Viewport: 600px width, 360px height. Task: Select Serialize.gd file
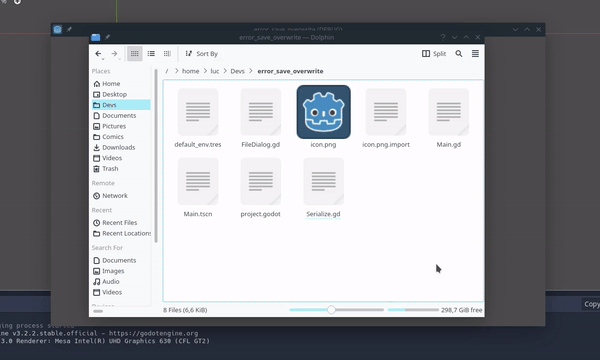click(323, 187)
